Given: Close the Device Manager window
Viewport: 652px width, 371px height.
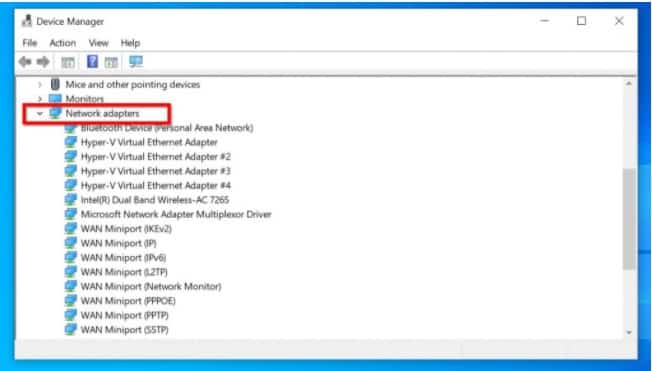Looking at the screenshot, I should 619,21.
